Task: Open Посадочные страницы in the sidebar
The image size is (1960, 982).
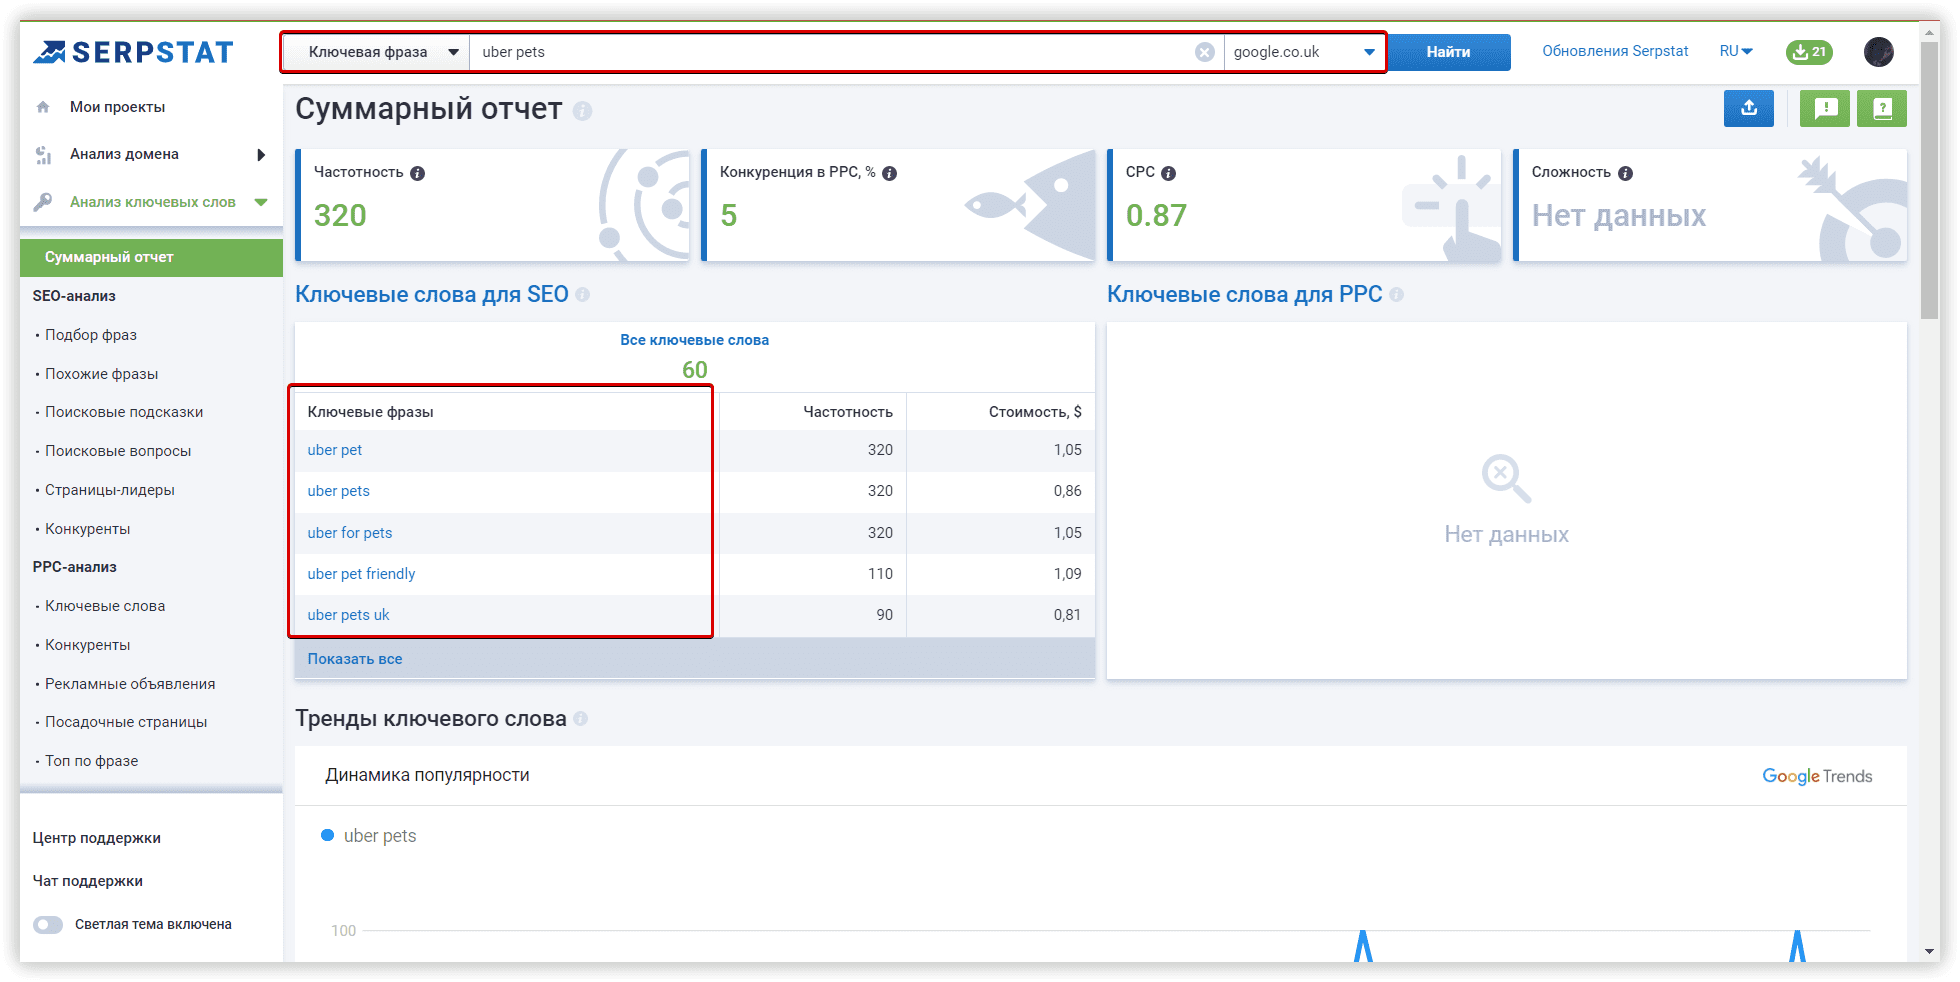Action: point(126,722)
